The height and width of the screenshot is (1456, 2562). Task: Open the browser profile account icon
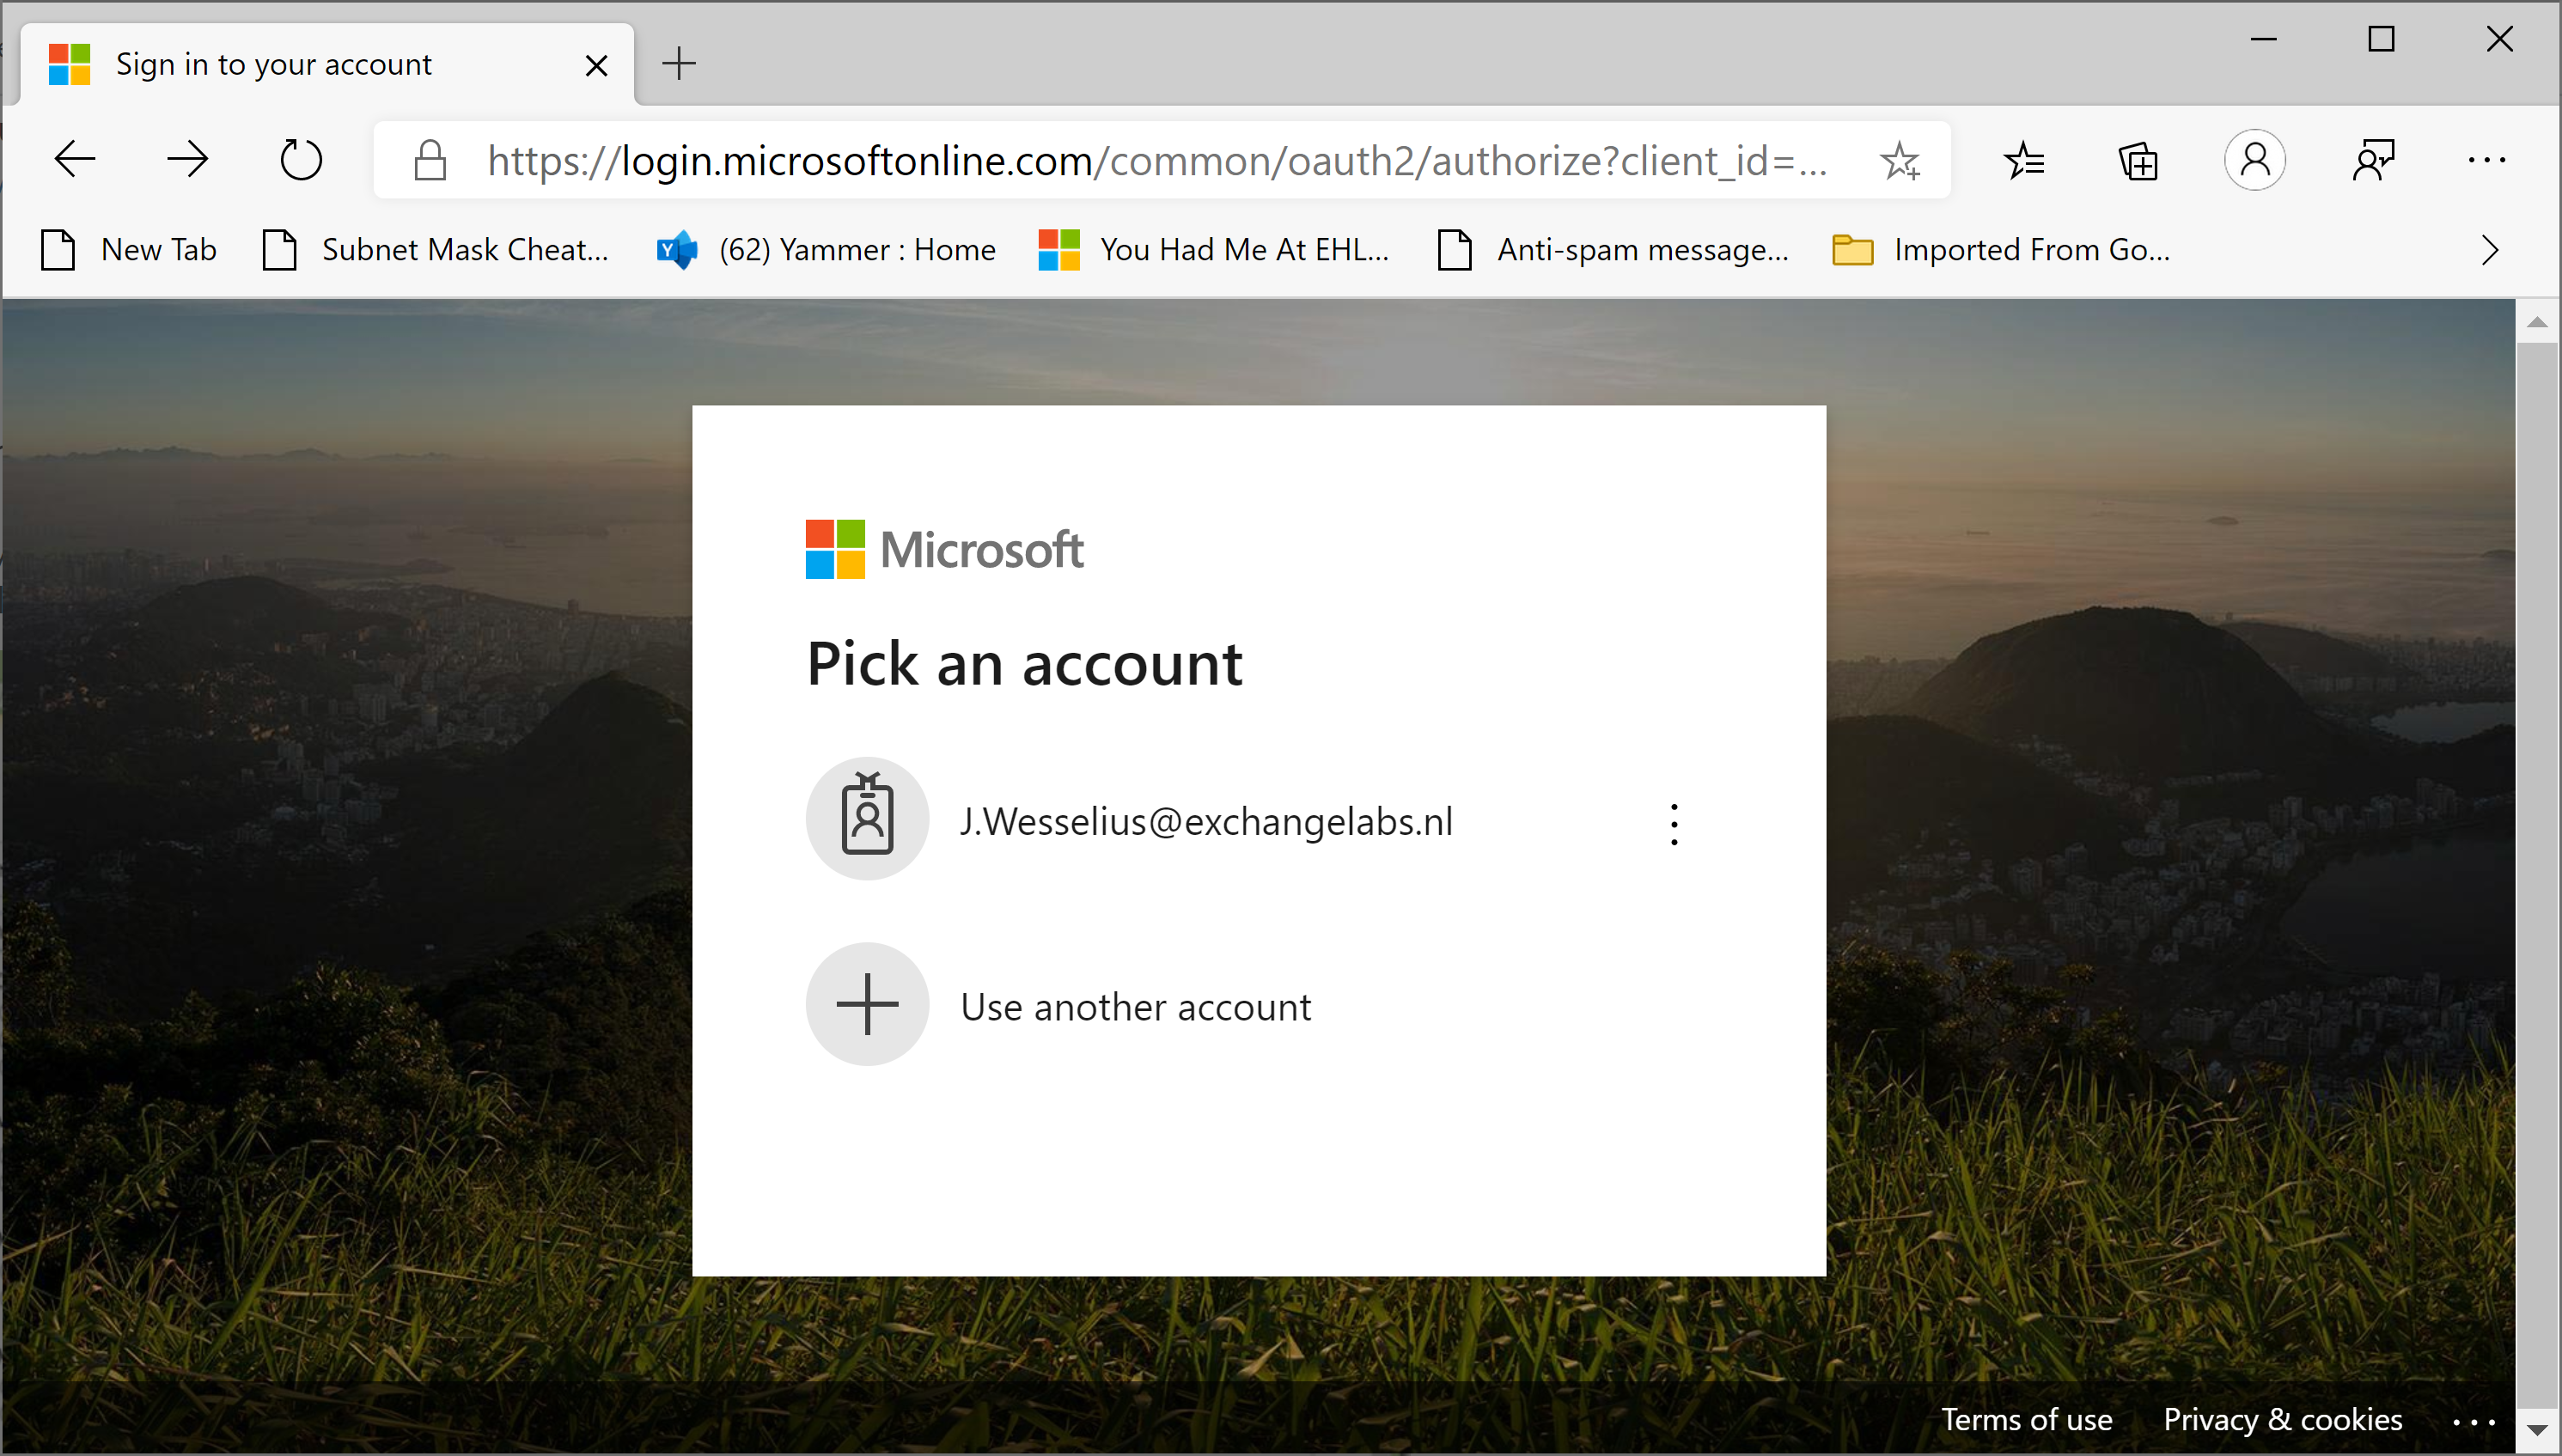(2256, 160)
